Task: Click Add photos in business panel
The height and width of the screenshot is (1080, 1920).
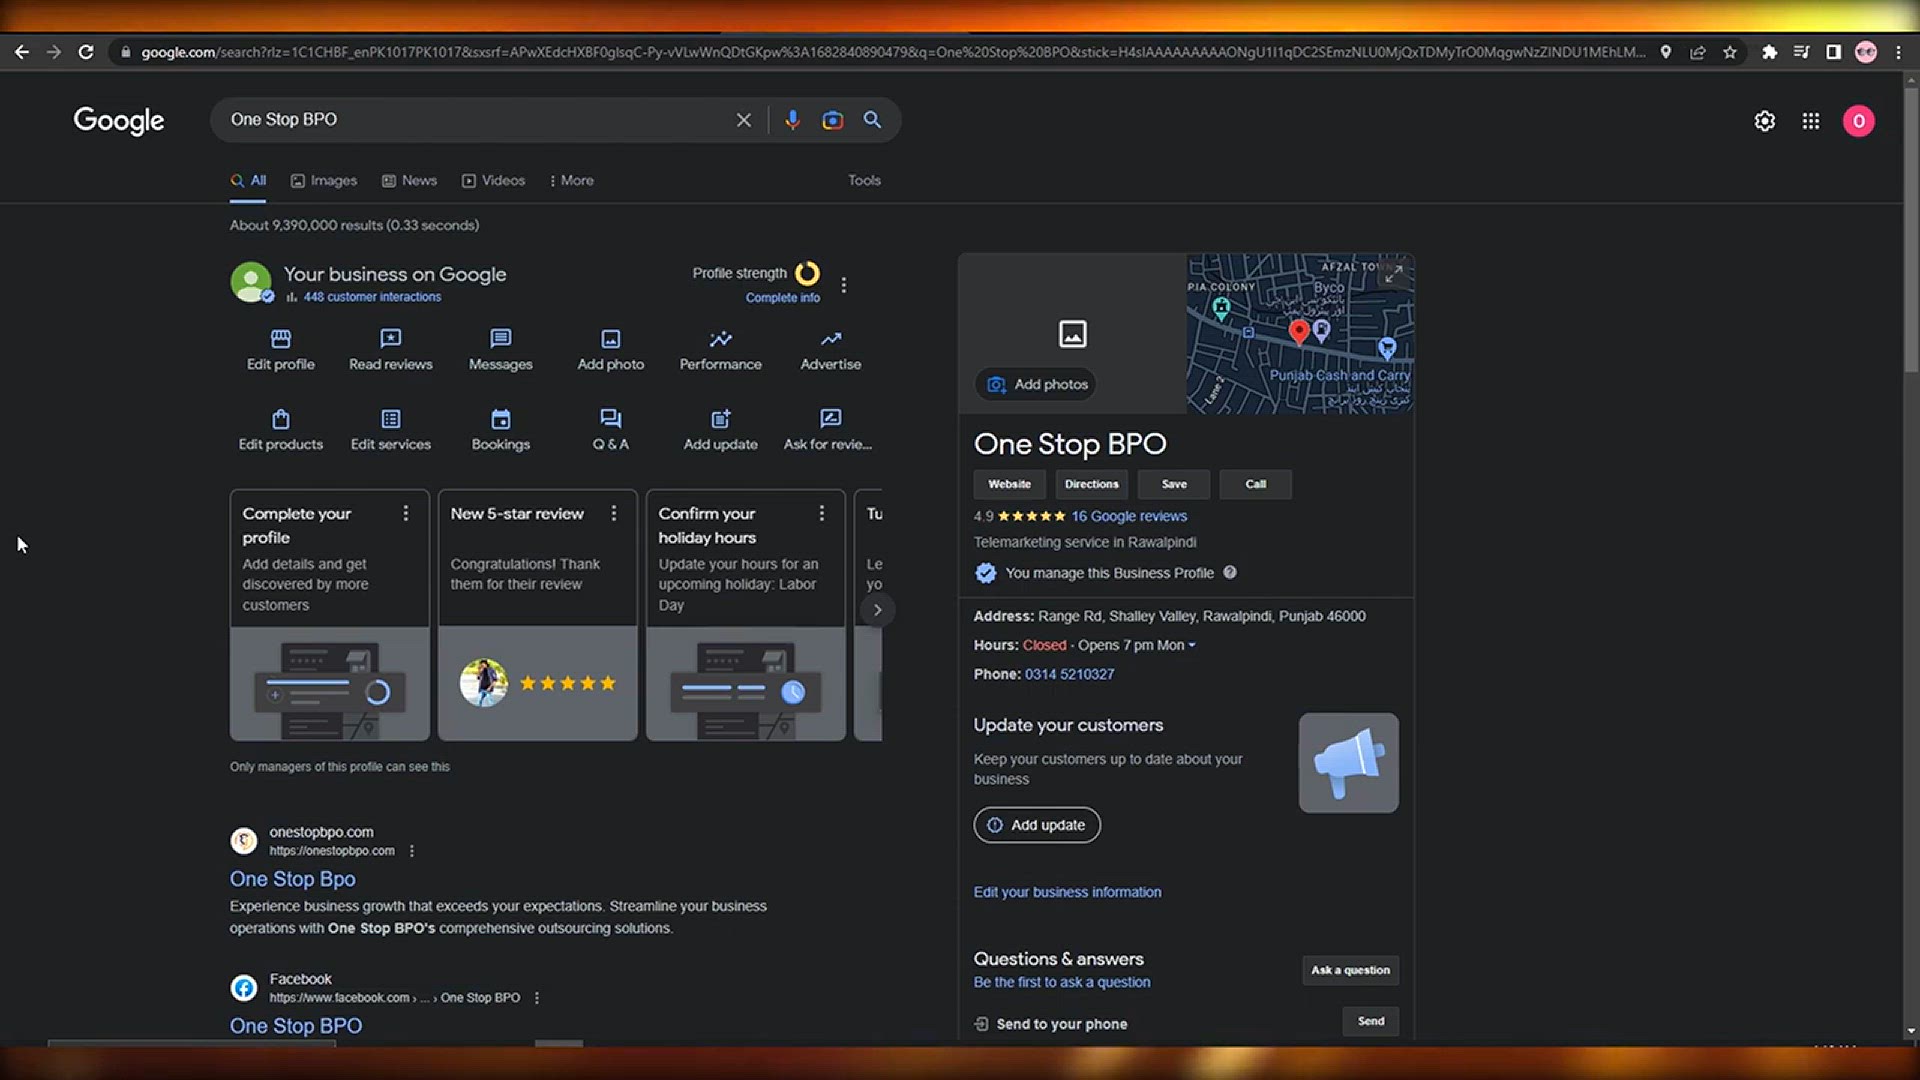Action: pyautogui.click(x=1037, y=385)
